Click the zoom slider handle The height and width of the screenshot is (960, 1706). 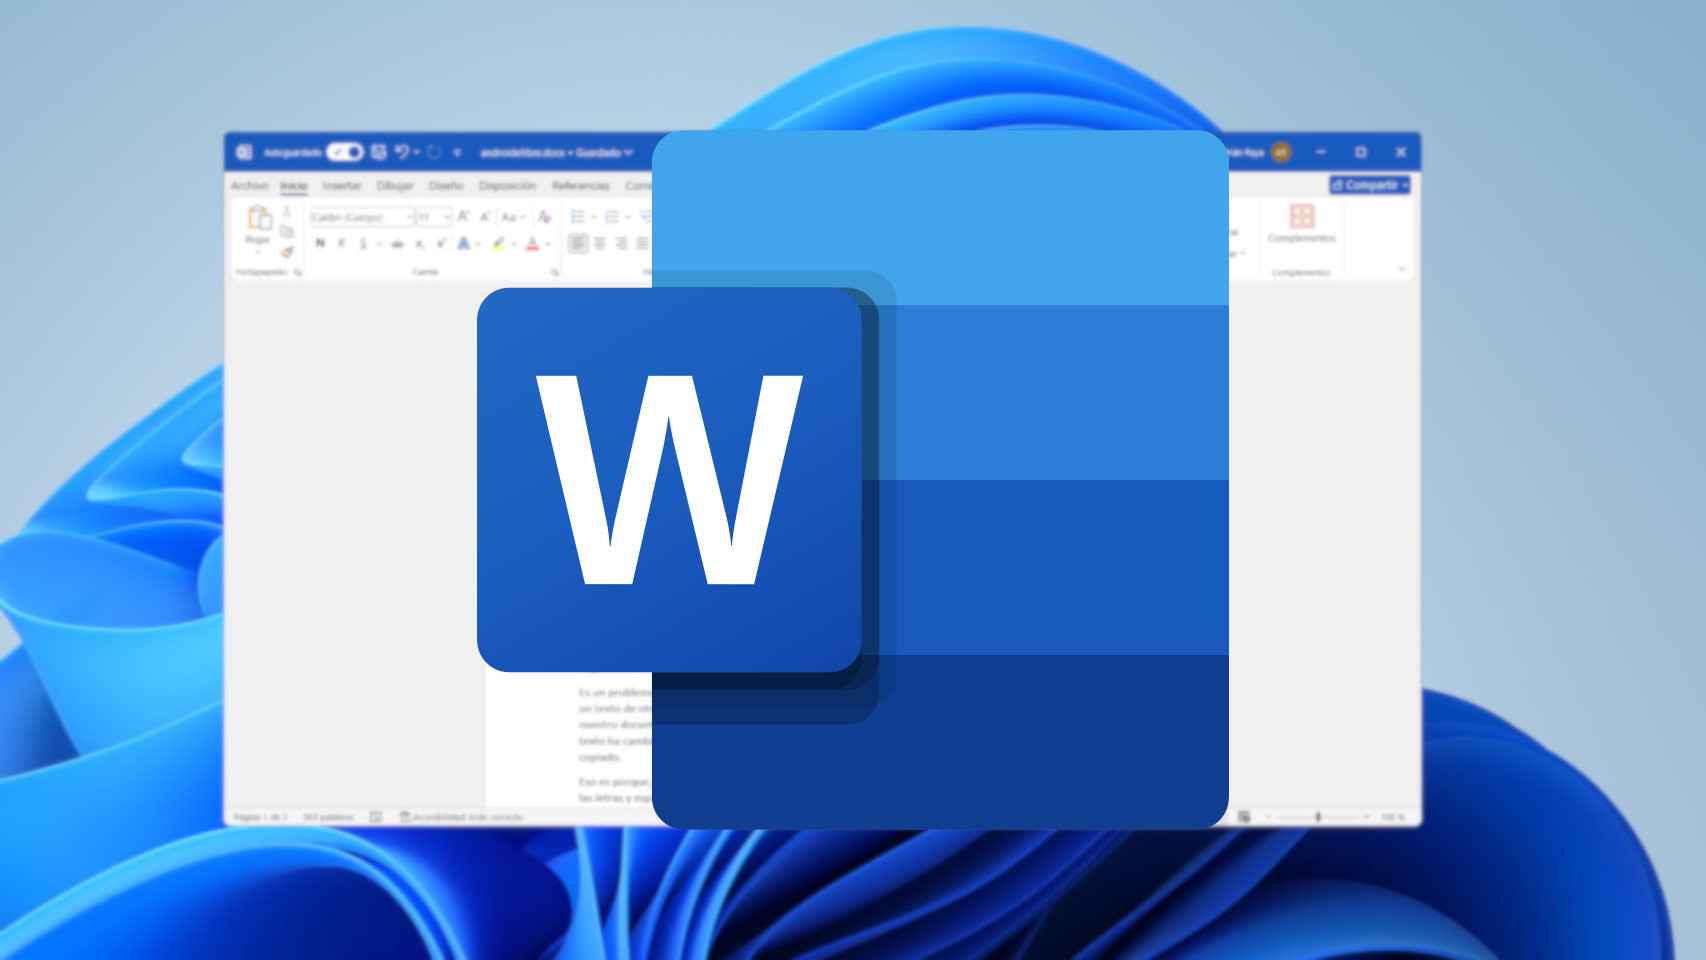[x=1318, y=817]
